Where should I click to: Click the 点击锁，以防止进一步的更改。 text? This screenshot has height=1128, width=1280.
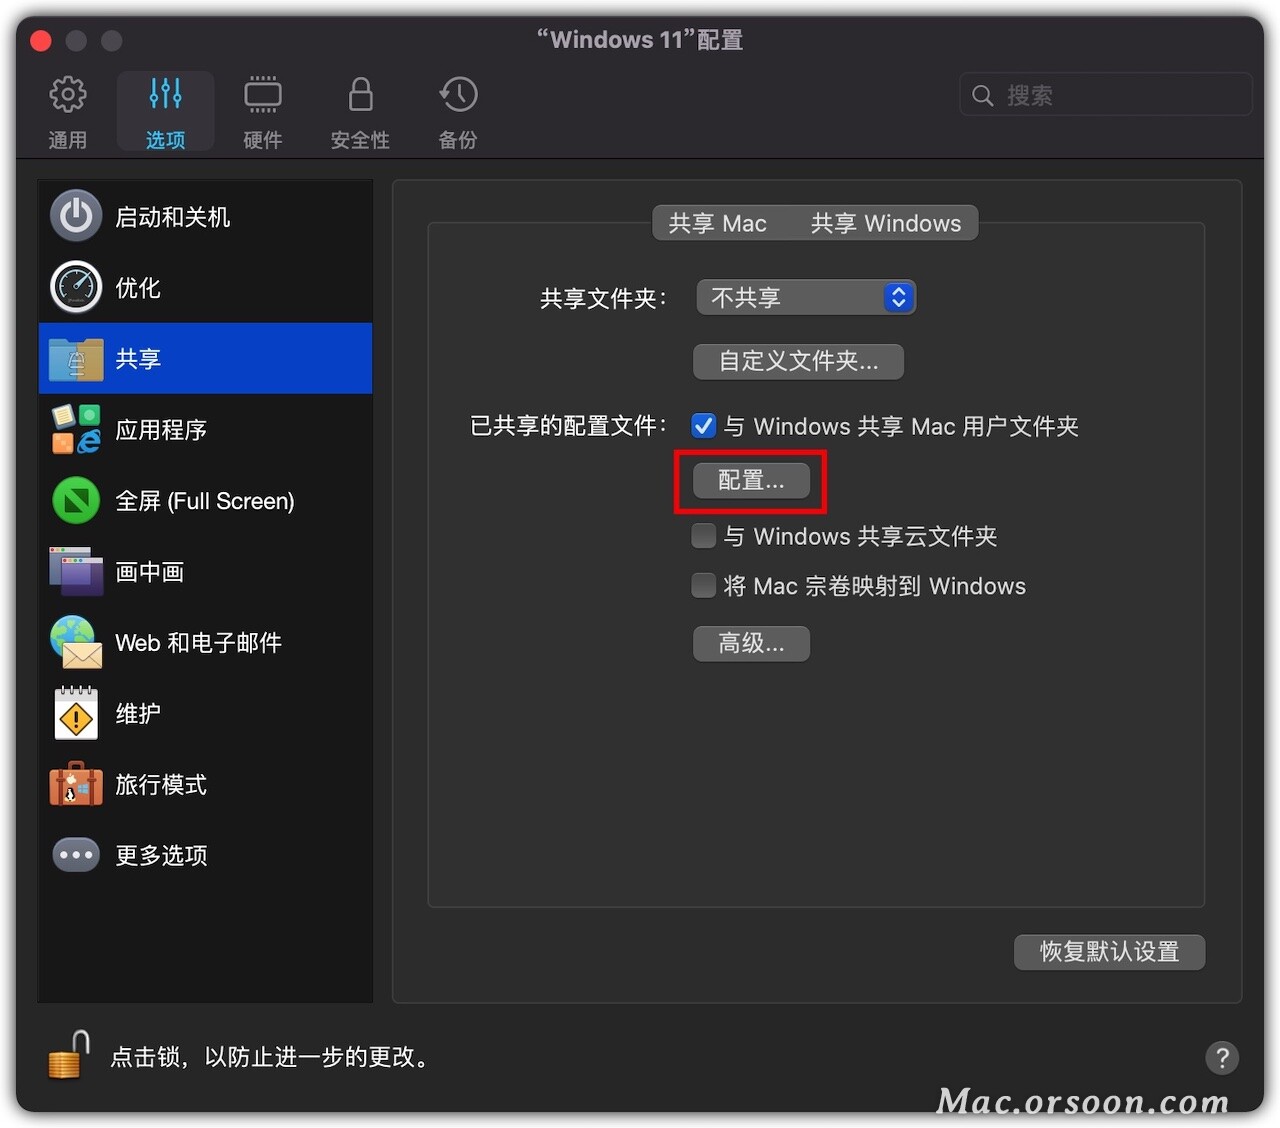coord(271,1057)
